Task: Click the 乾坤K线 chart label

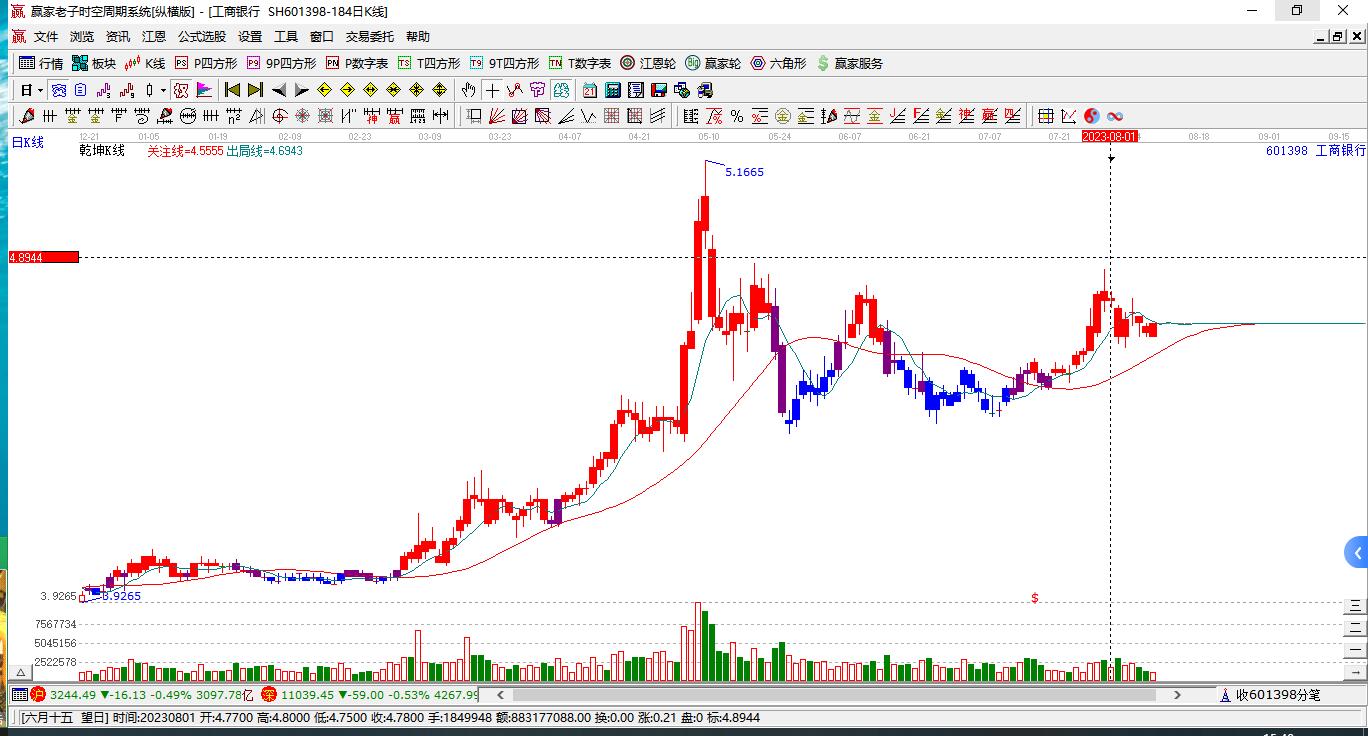Action: (x=102, y=151)
